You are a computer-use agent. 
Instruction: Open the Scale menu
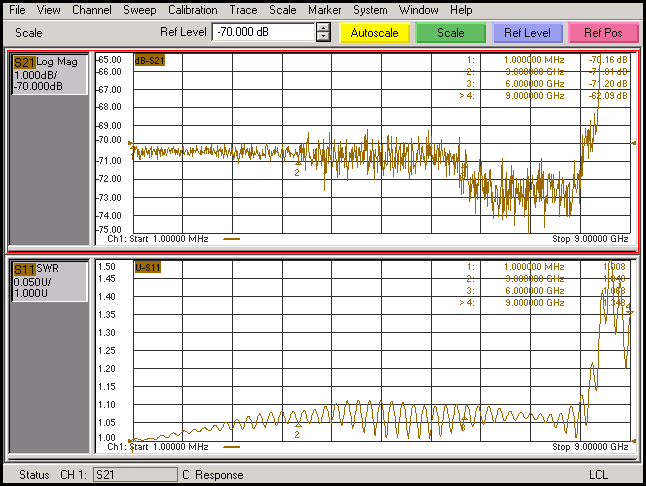point(282,9)
